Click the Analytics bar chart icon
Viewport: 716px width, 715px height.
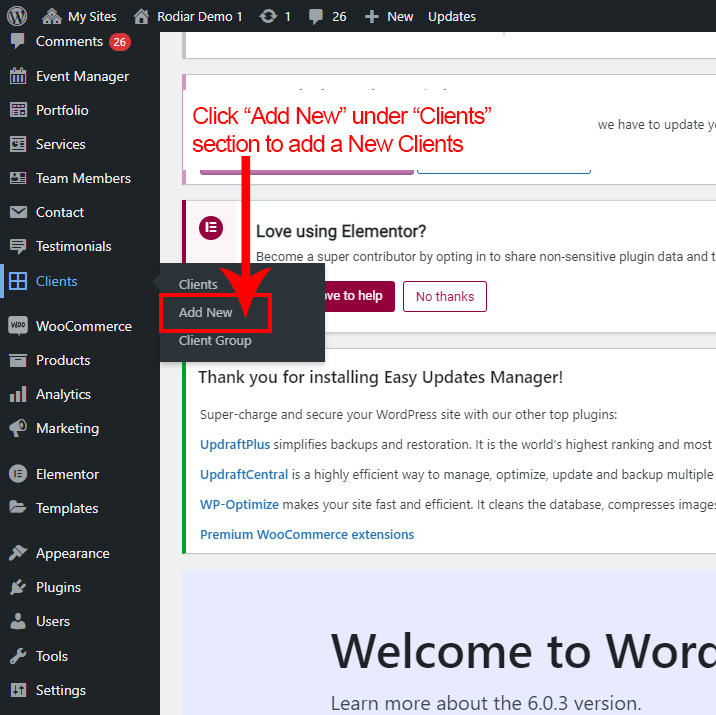pyautogui.click(x=18, y=394)
